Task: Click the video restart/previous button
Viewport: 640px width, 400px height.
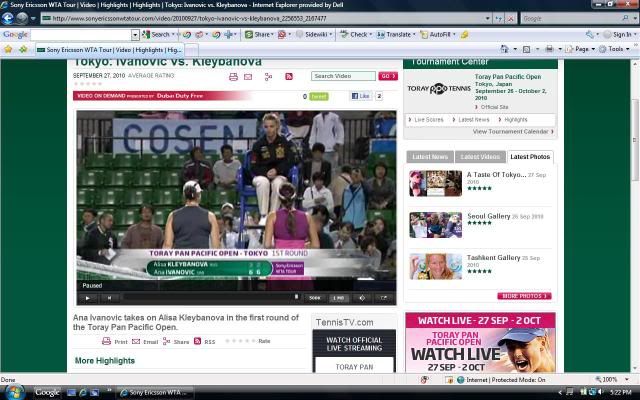Action: click(x=109, y=298)
